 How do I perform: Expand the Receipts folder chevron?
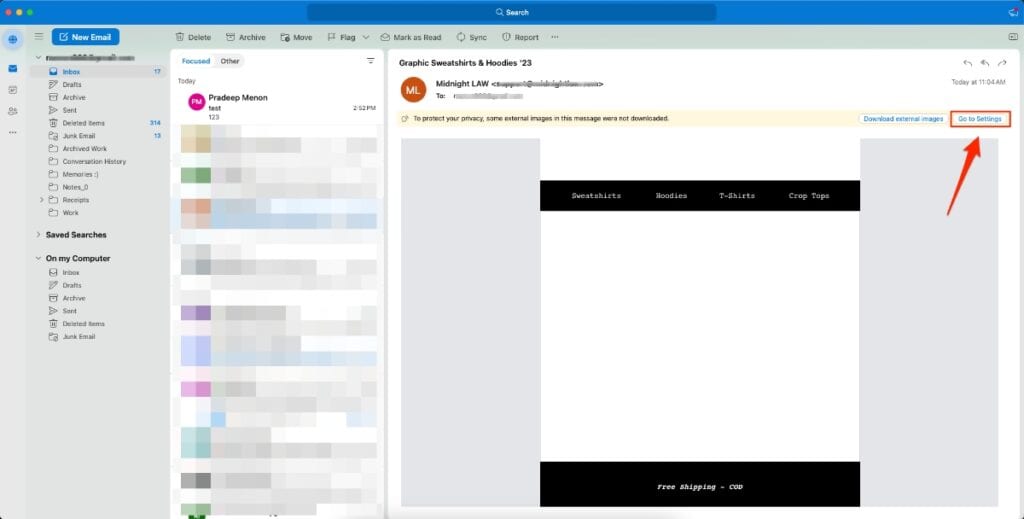click(x=42, y=200)
